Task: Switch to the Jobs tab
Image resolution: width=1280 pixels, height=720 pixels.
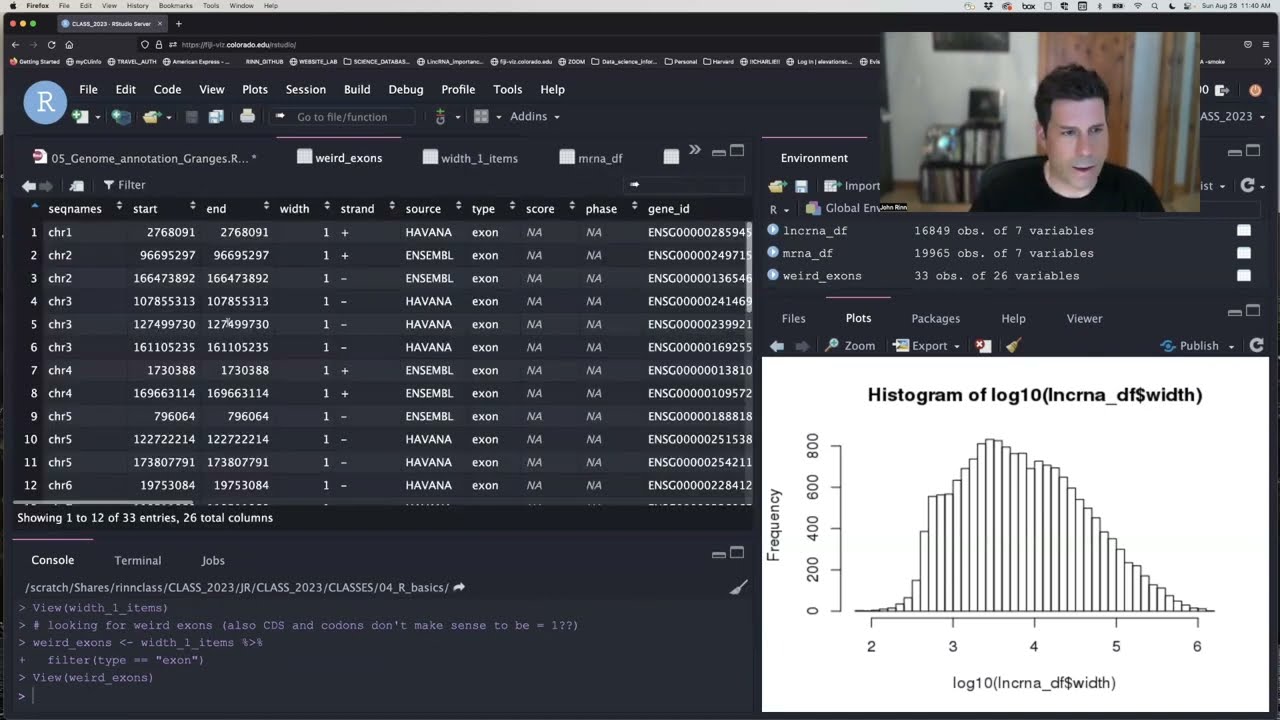Action: [213, 560]
